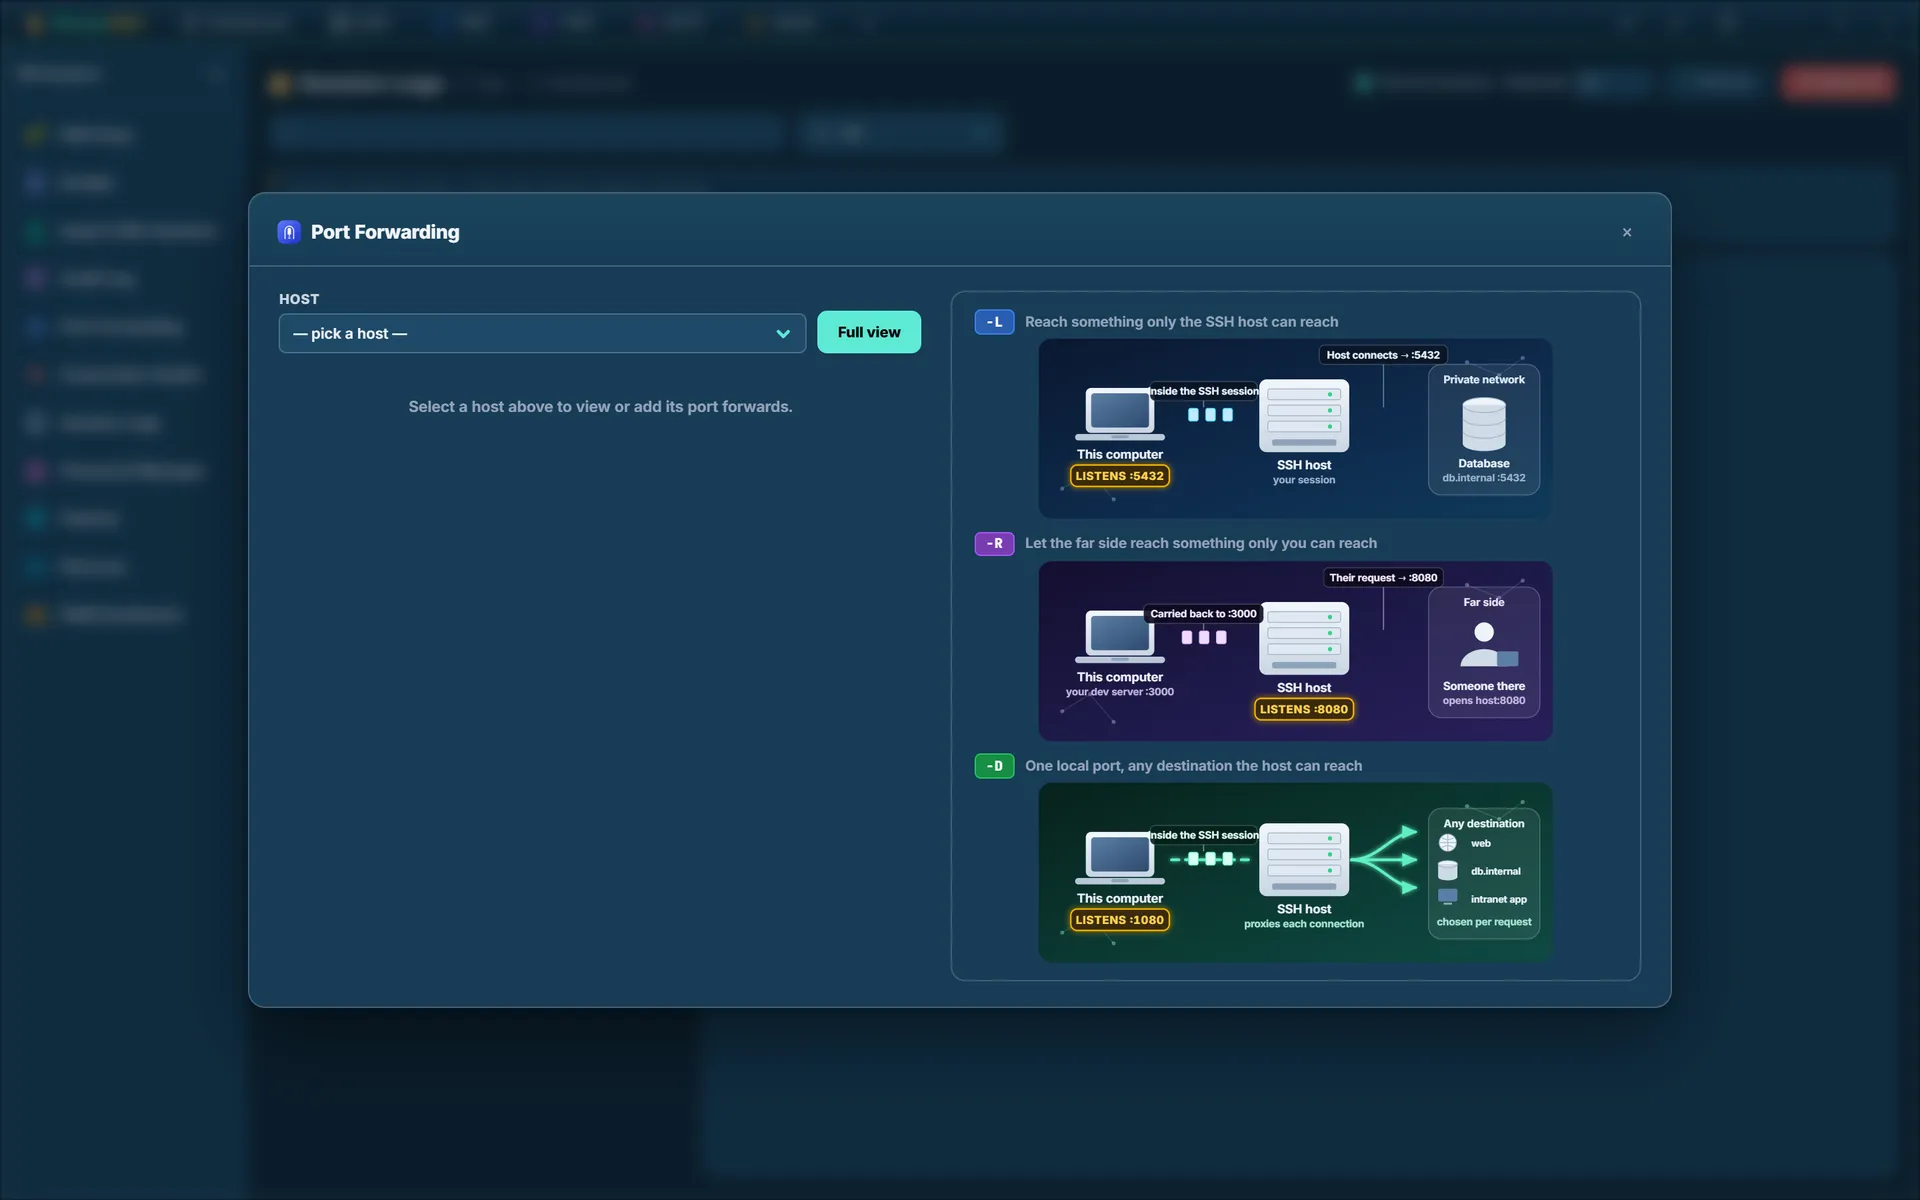This screenshot has width=1920, height=1200.
Task: Click the 'Someone there' label
Action: click(1484, 686)
